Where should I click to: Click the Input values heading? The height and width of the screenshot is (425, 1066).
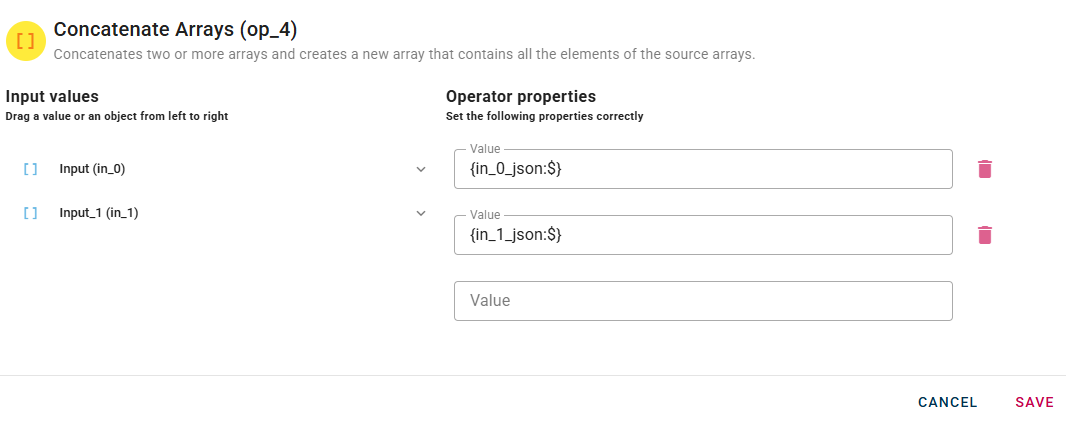tap(52, 97)
